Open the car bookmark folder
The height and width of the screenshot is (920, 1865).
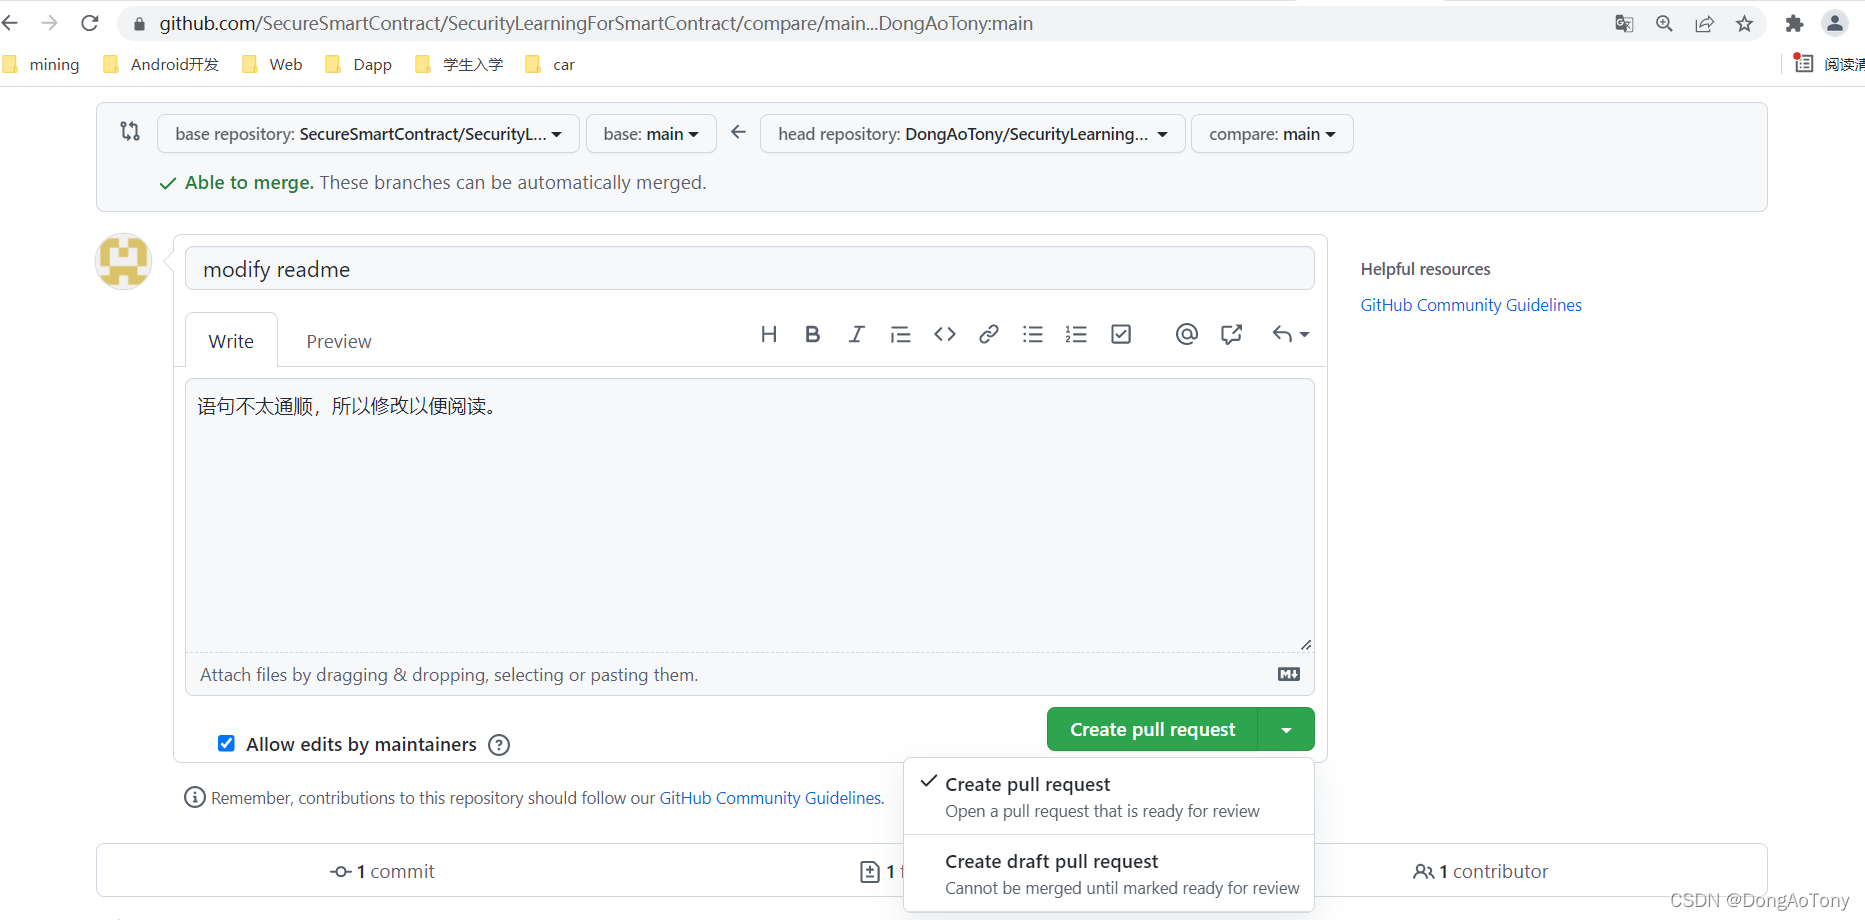[550, 64]
